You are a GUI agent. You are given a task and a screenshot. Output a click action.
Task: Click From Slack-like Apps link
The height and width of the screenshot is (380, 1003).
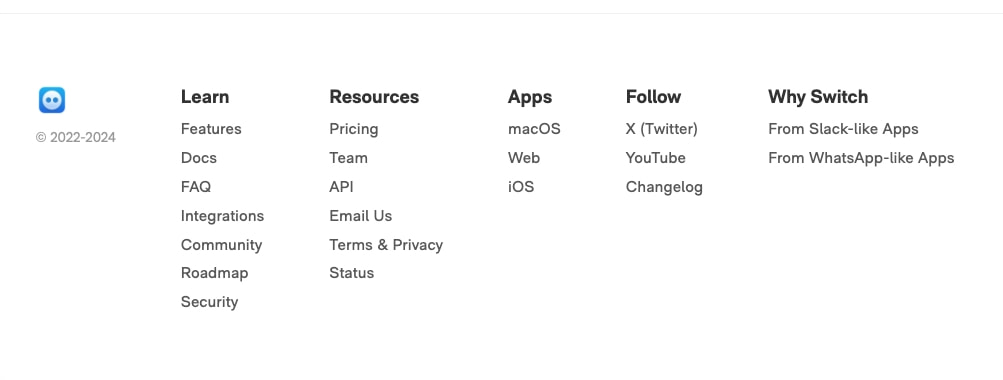point(843,129)
